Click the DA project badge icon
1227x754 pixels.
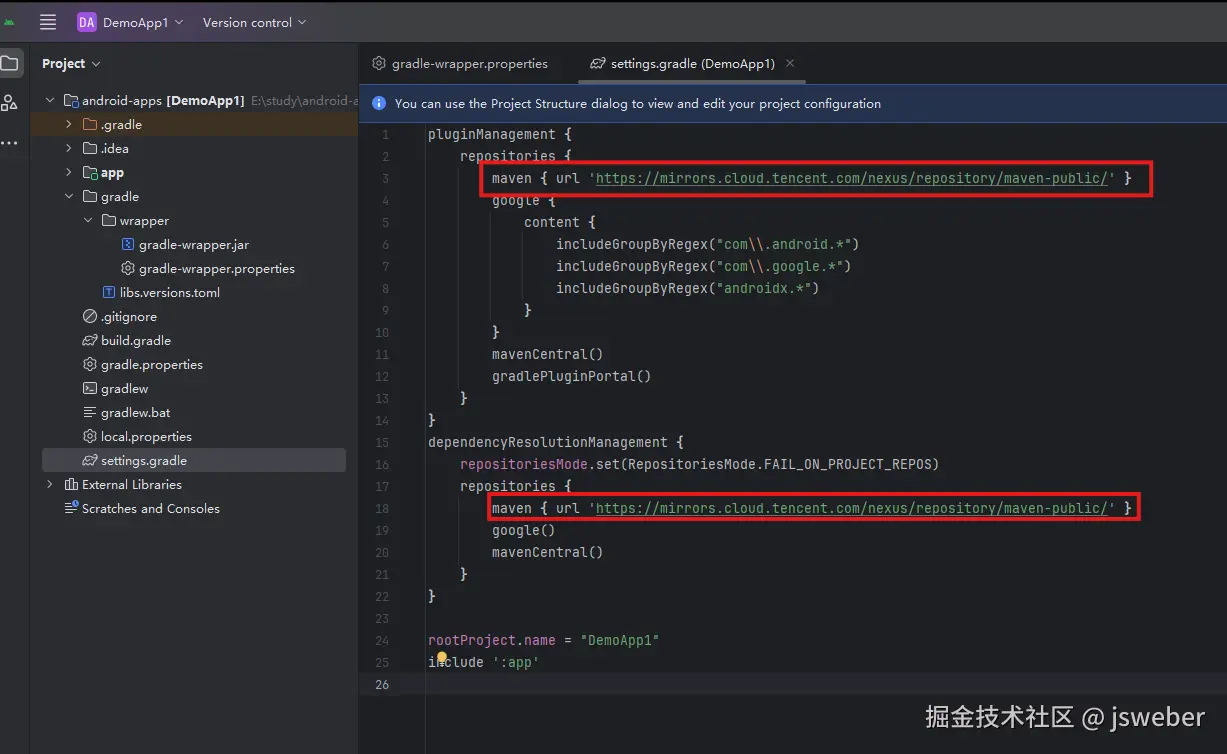87,22
